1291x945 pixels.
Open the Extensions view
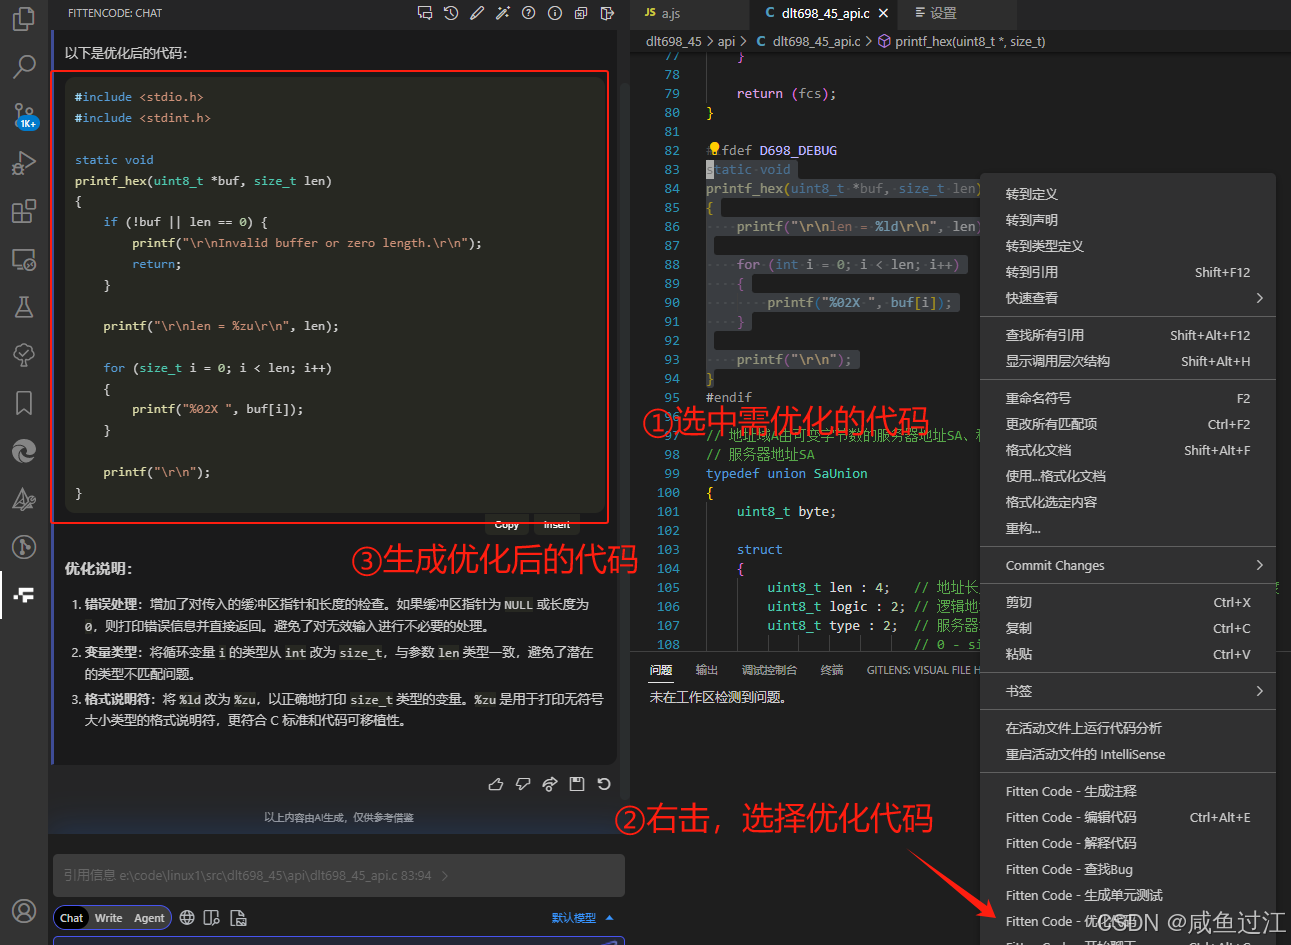24,211
